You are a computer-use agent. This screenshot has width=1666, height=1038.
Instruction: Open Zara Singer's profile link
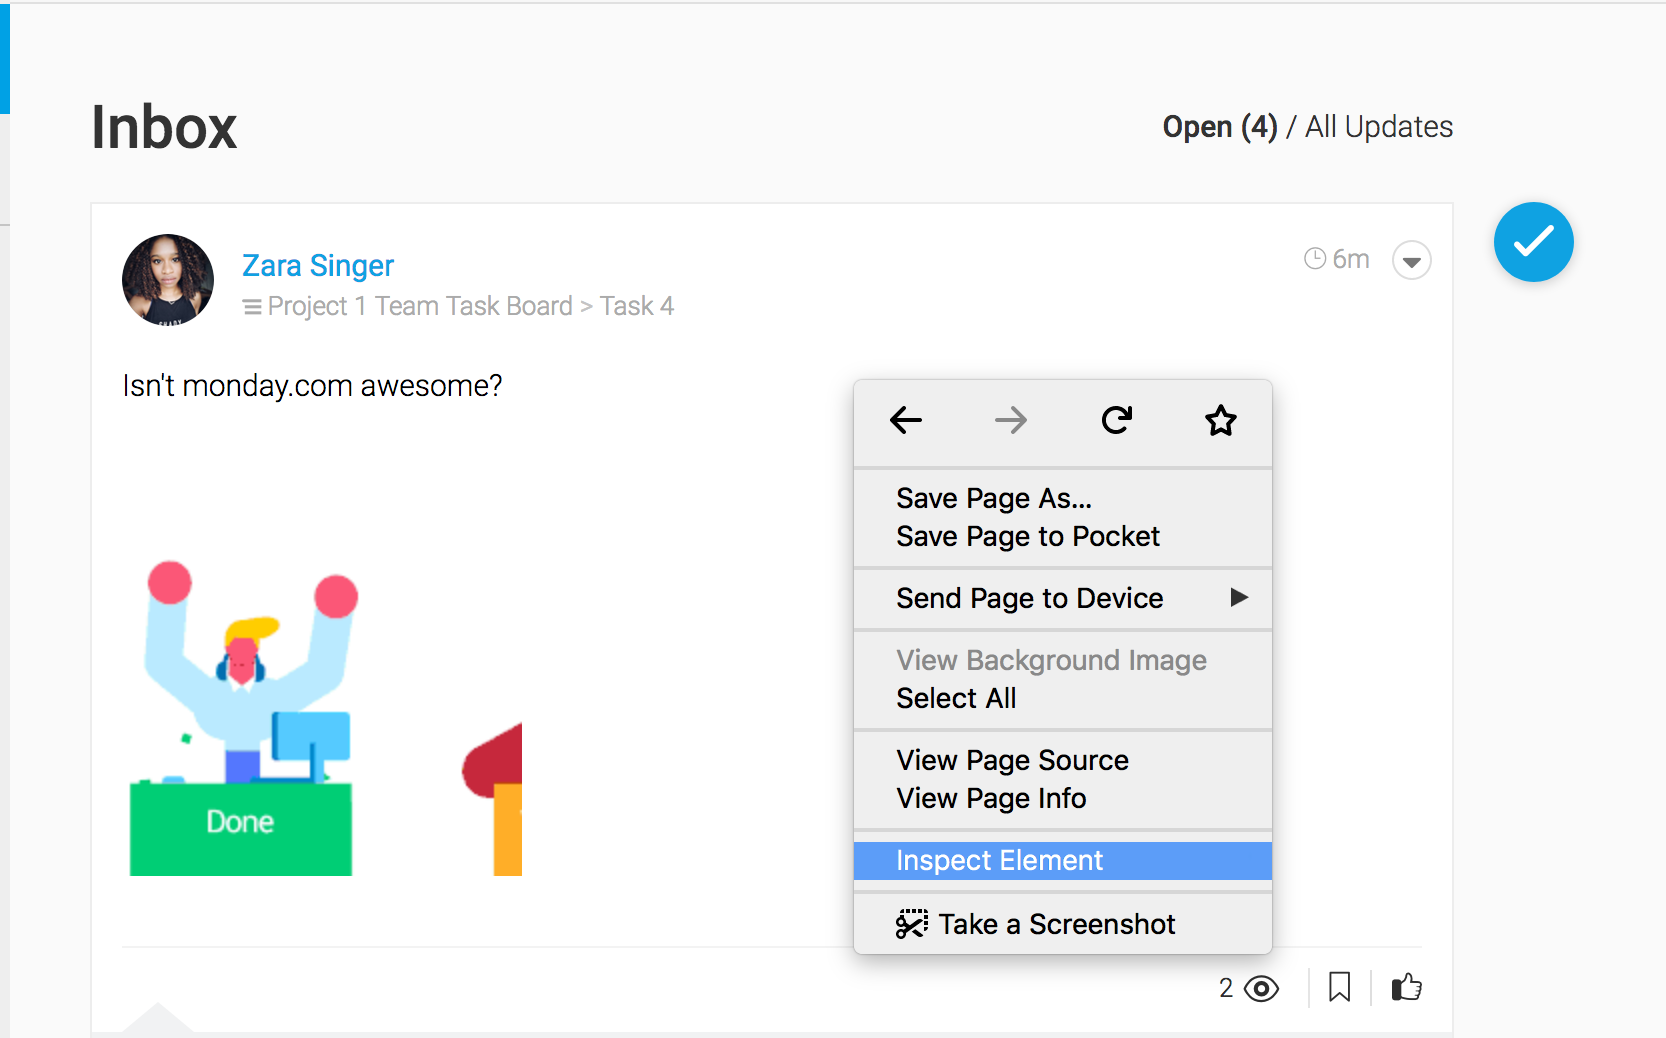tap(318, 265)
